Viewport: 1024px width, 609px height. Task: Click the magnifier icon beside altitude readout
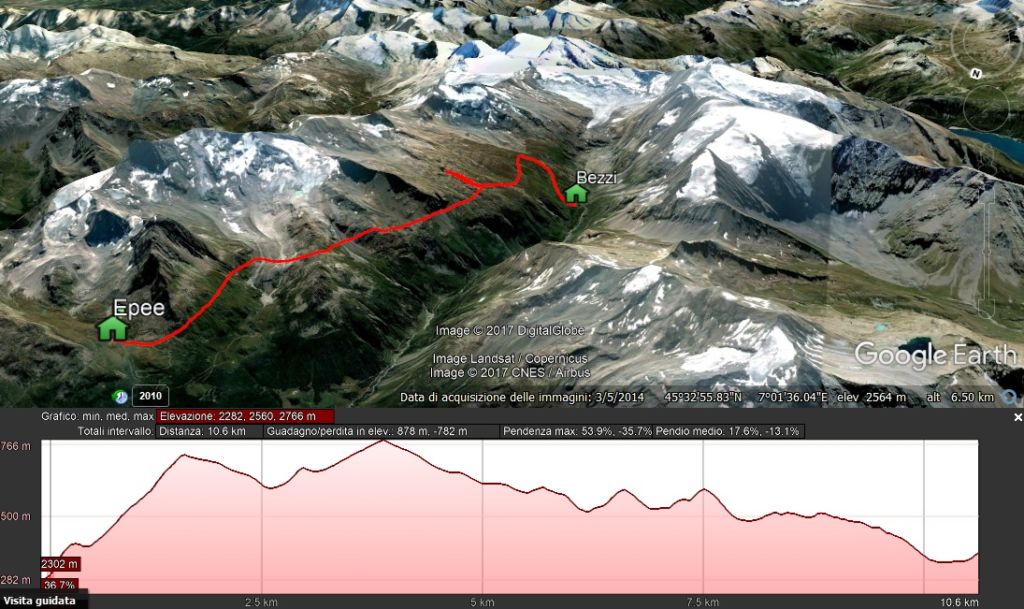1010,396
